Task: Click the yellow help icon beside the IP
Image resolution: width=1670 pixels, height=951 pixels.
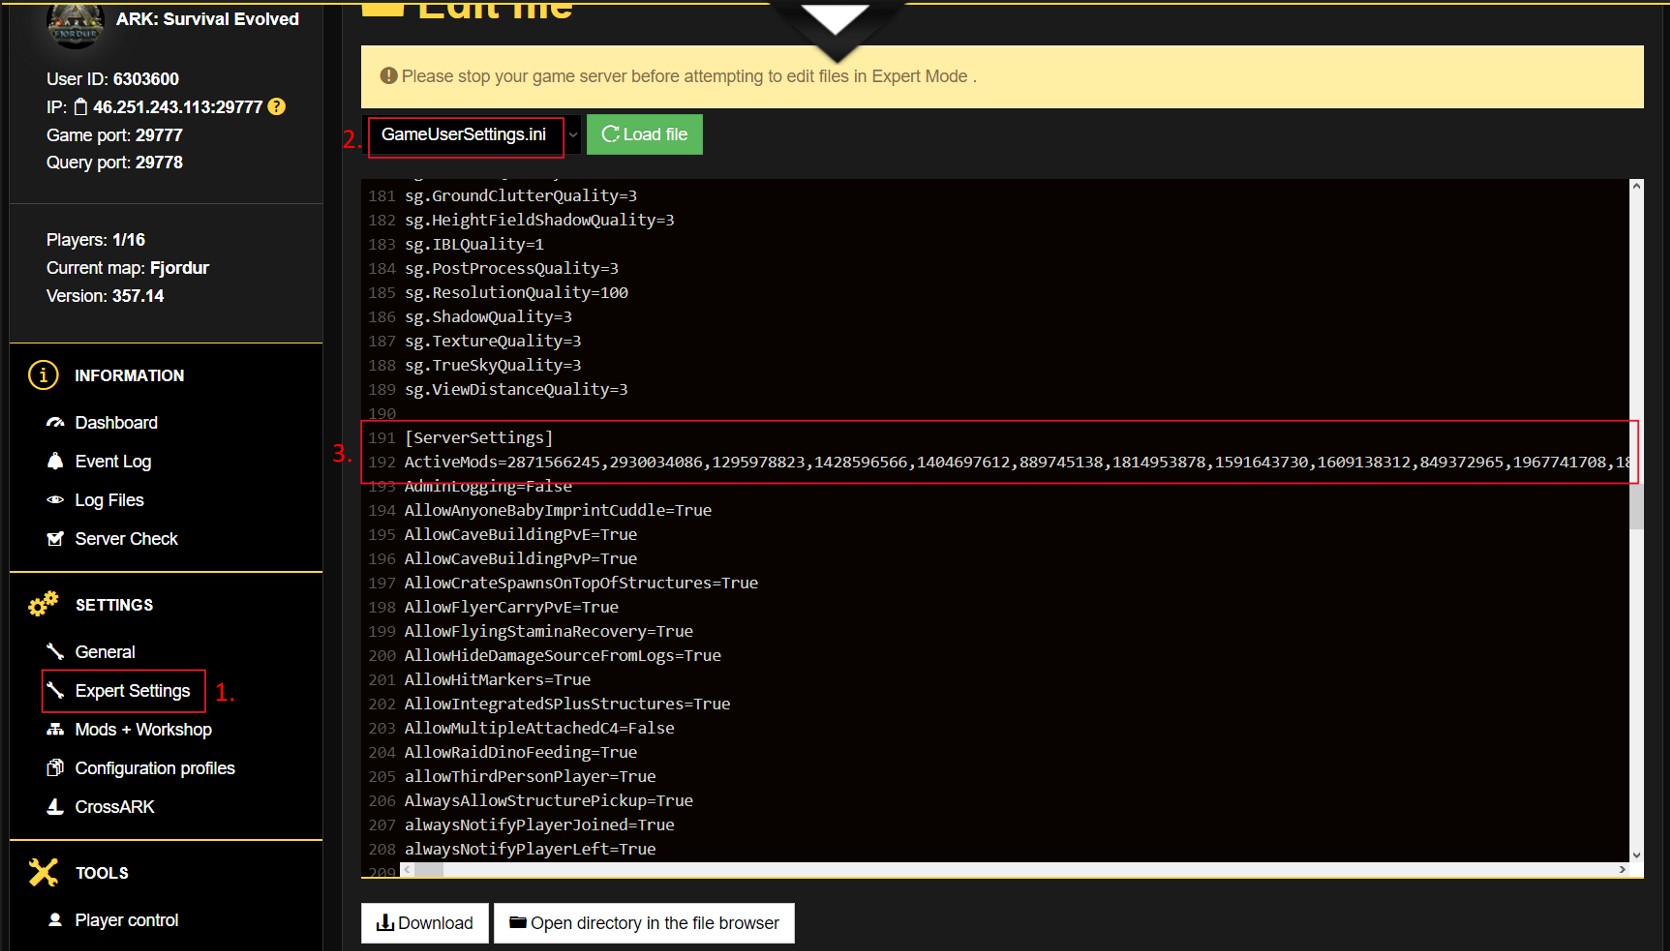Action: tap(277, 106)
